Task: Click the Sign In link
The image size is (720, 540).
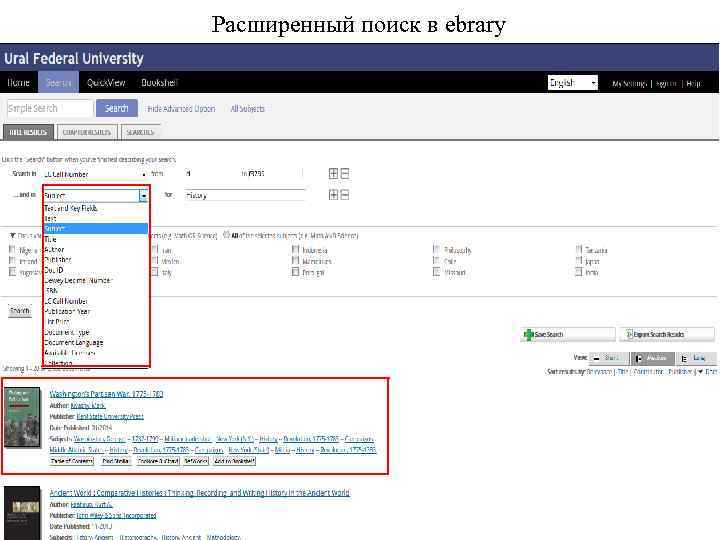Action: coord(666,84)
